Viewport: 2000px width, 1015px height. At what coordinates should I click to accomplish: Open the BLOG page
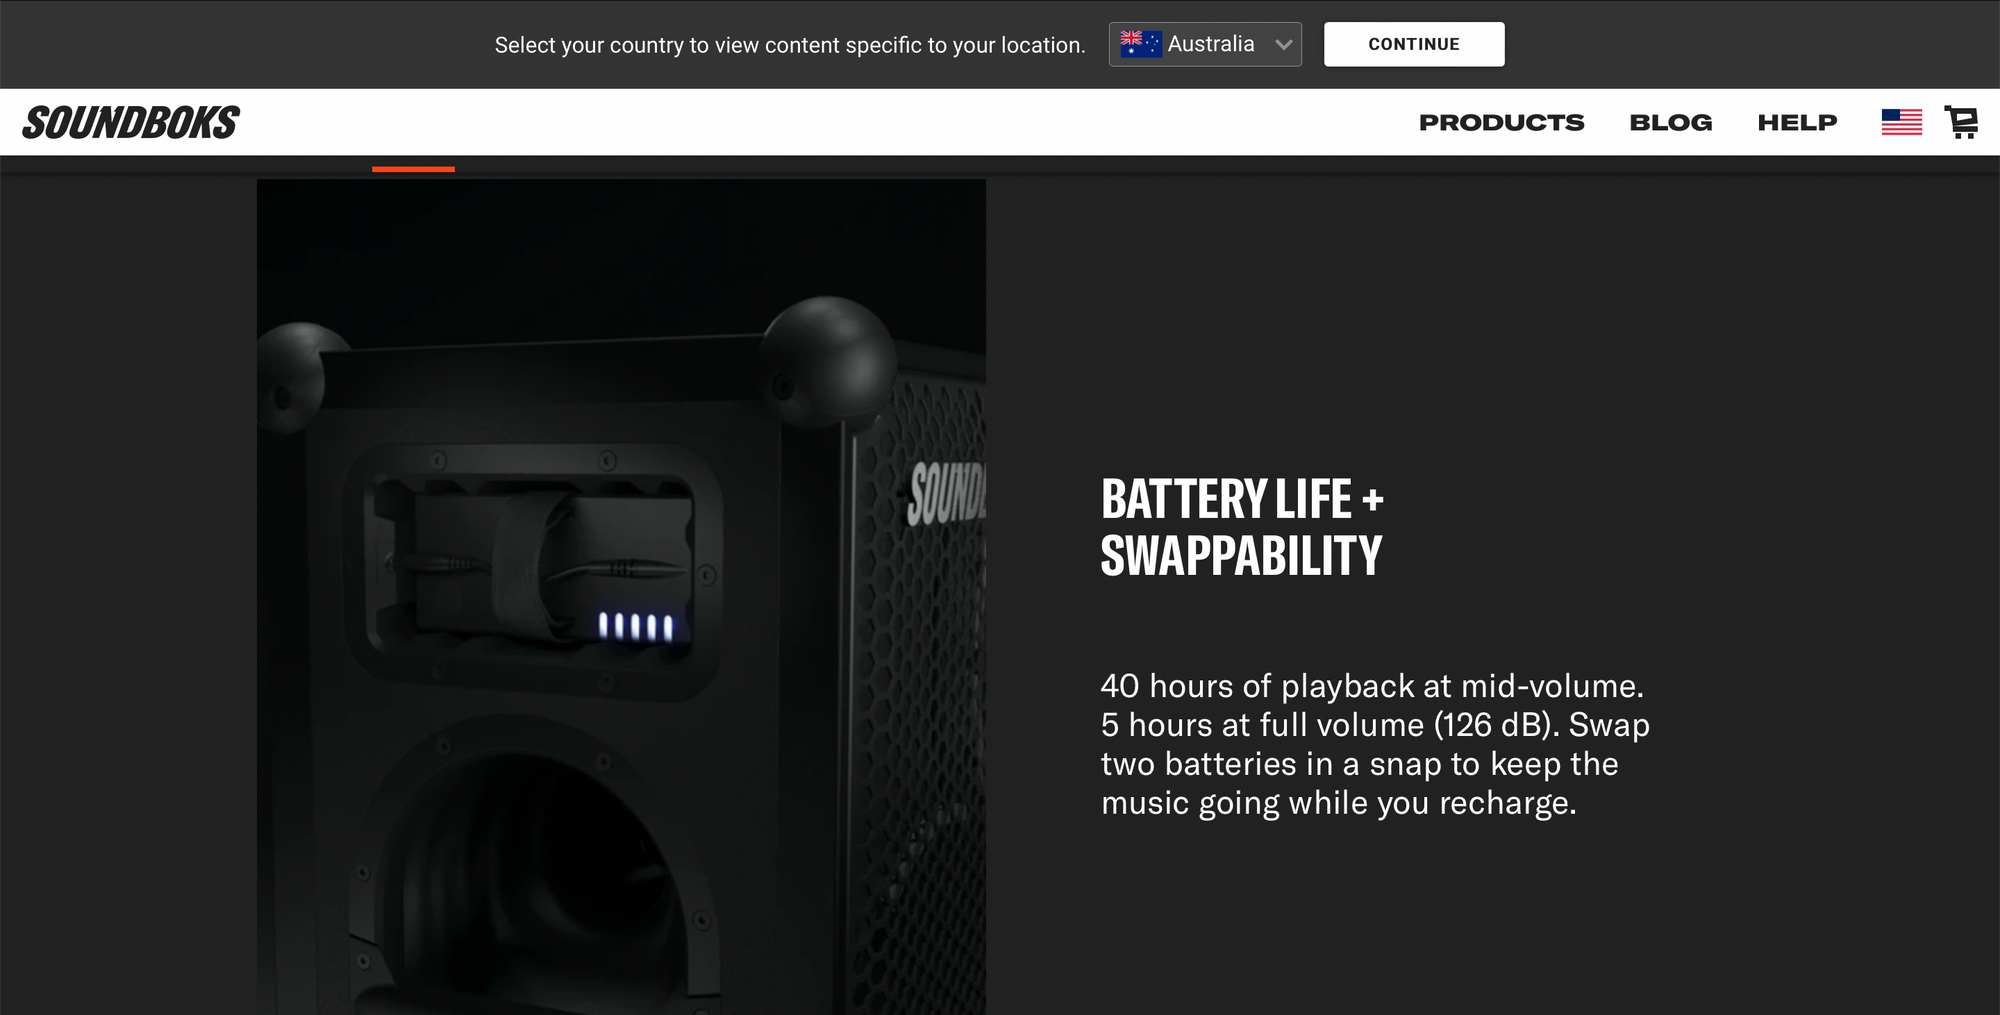(1671, 122)
